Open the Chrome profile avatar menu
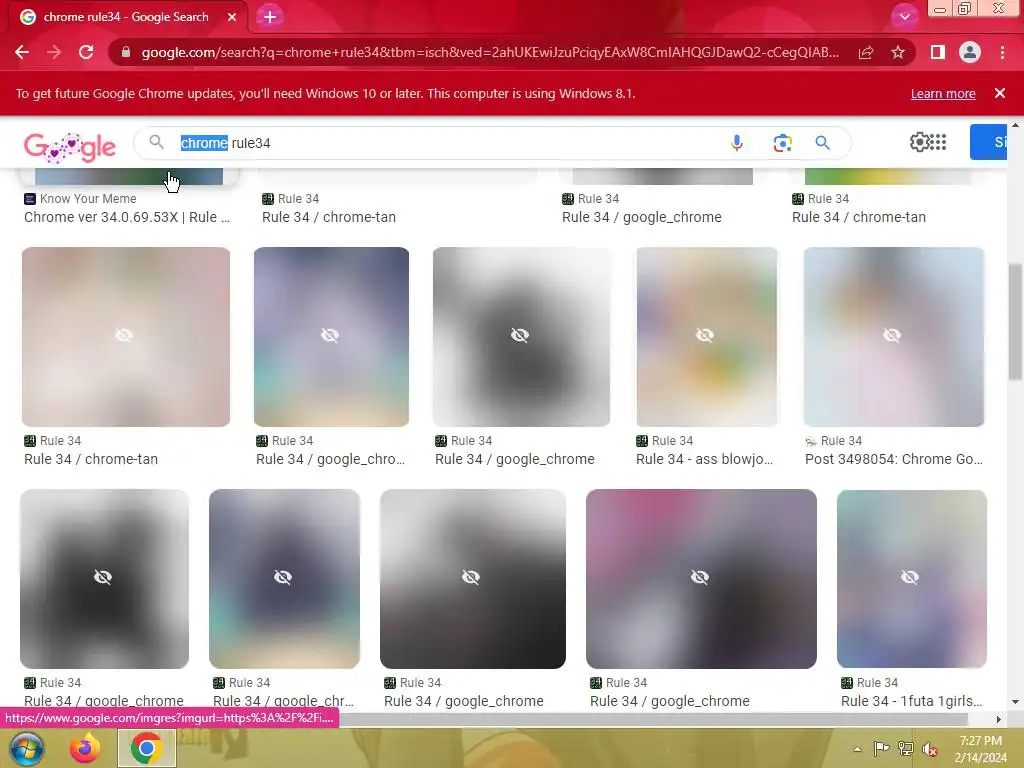 [x=970, y=52]
